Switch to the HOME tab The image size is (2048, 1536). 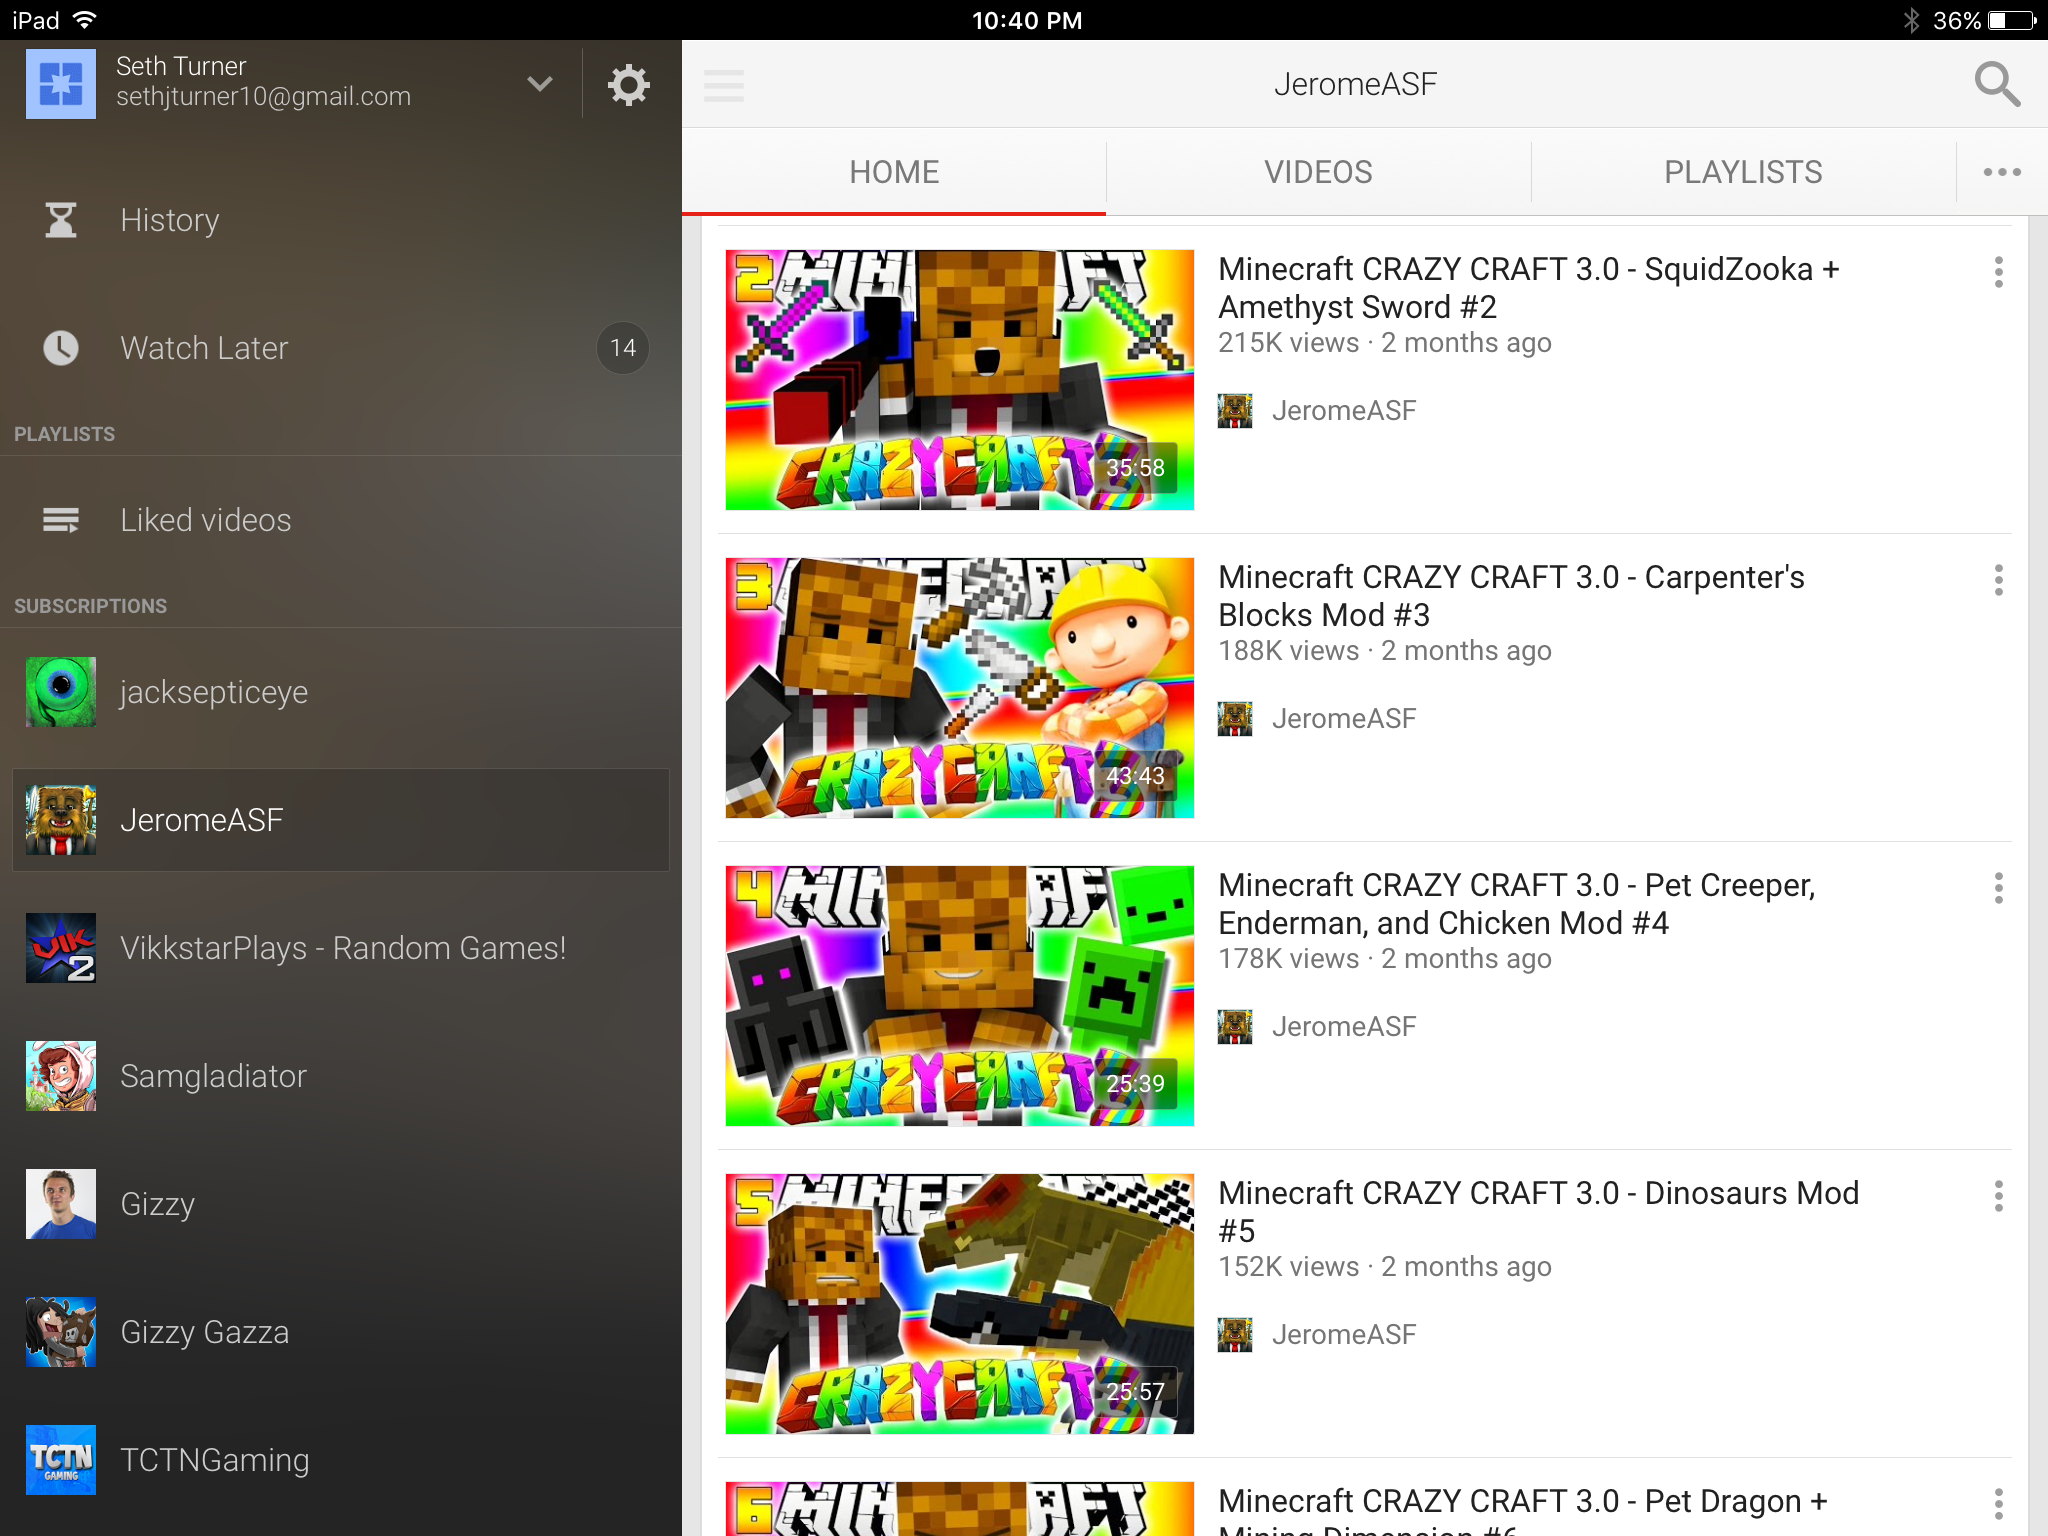click(x=894, y=172)
